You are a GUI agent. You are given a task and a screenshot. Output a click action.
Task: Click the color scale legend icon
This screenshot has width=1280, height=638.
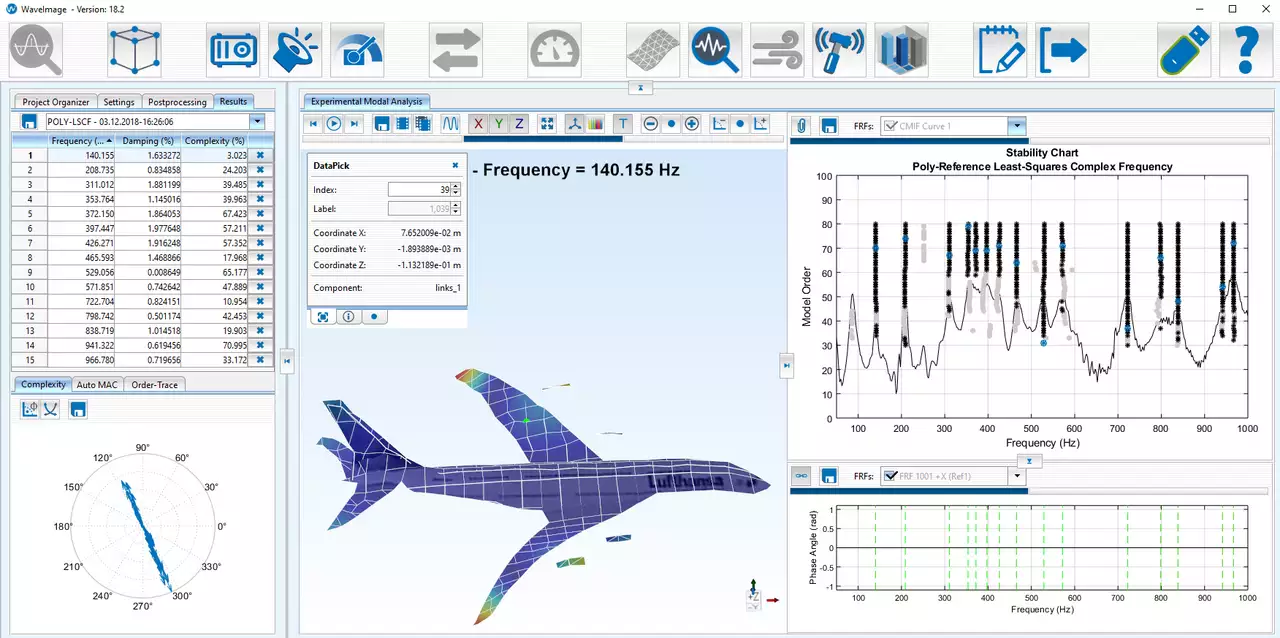point(596,124)
